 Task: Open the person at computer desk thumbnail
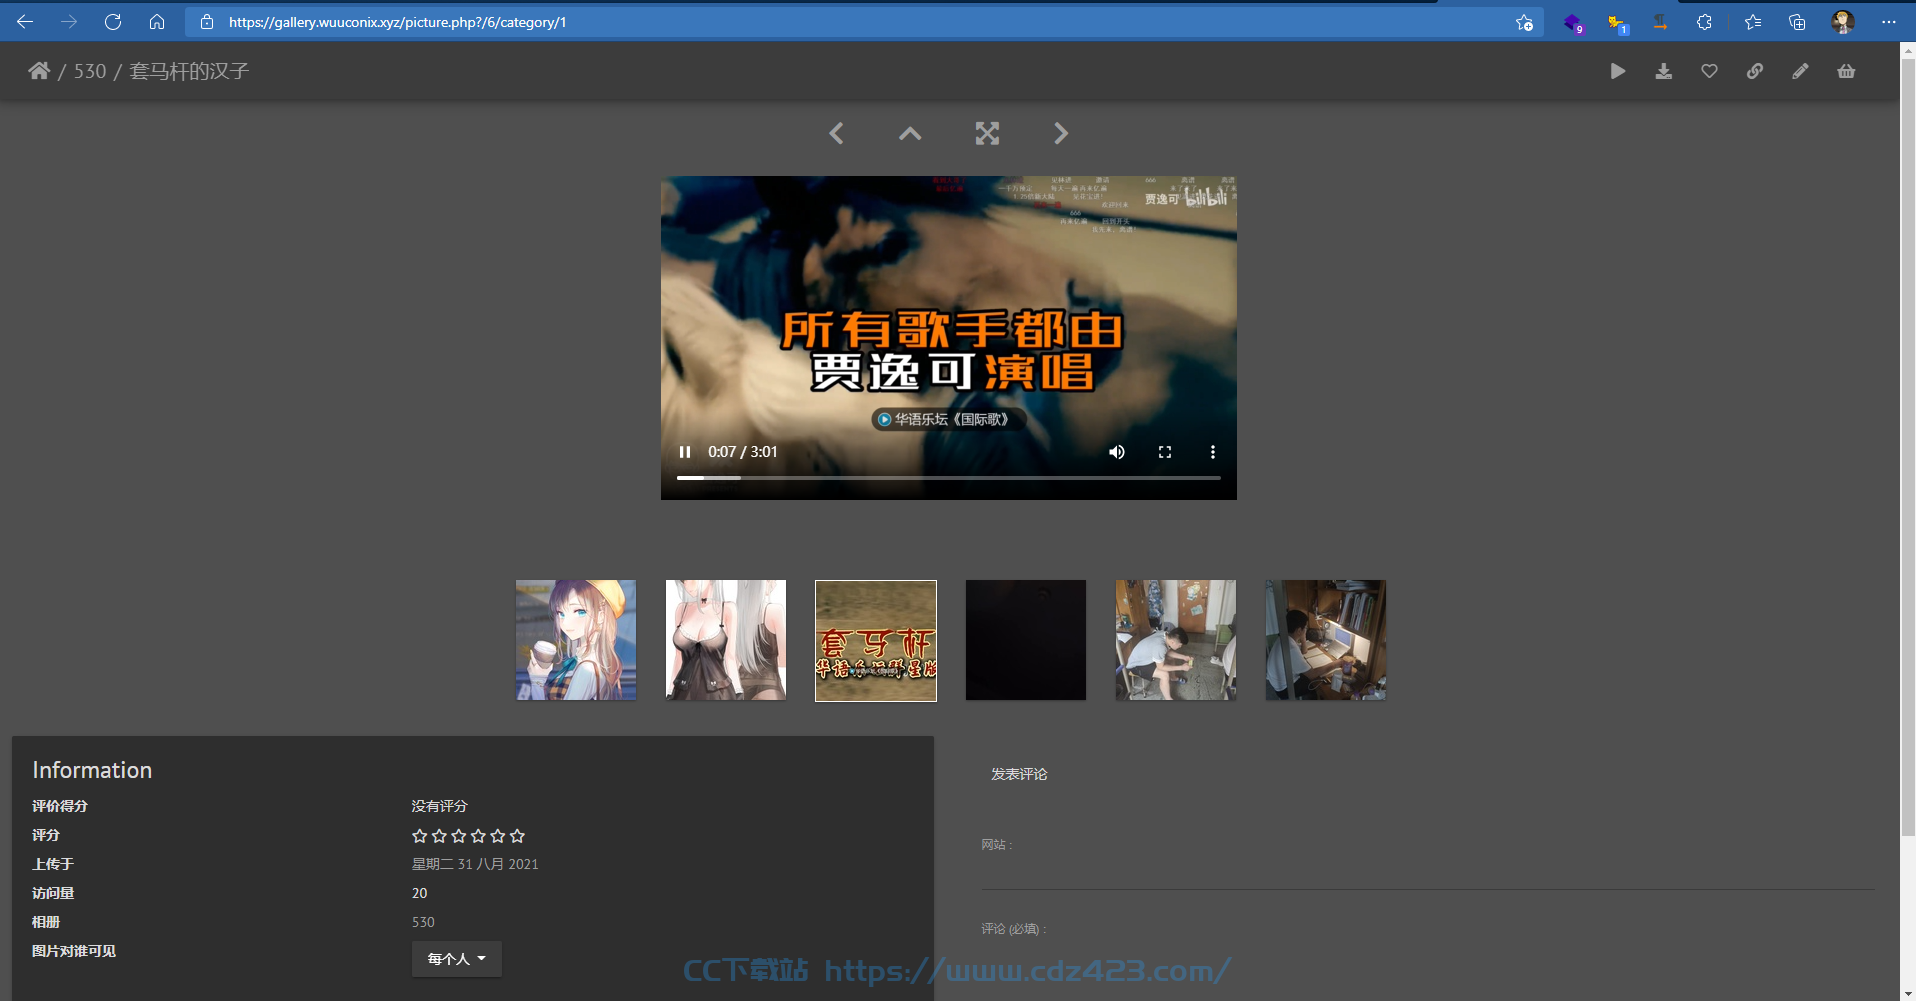[1326, 640]
